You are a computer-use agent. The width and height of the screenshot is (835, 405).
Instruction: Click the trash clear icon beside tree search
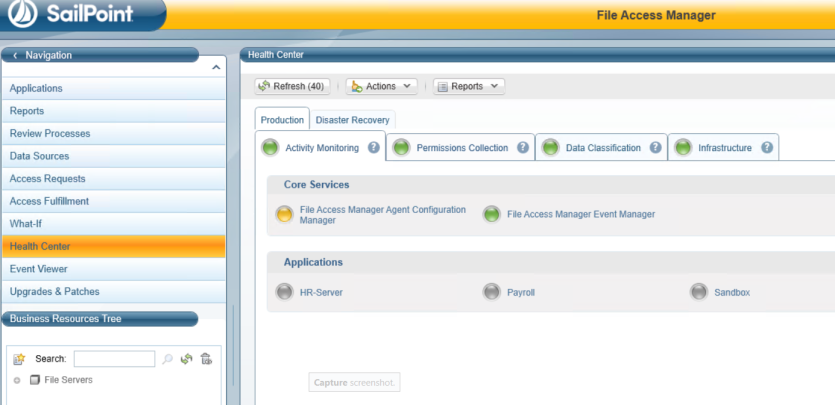(205, 359)
